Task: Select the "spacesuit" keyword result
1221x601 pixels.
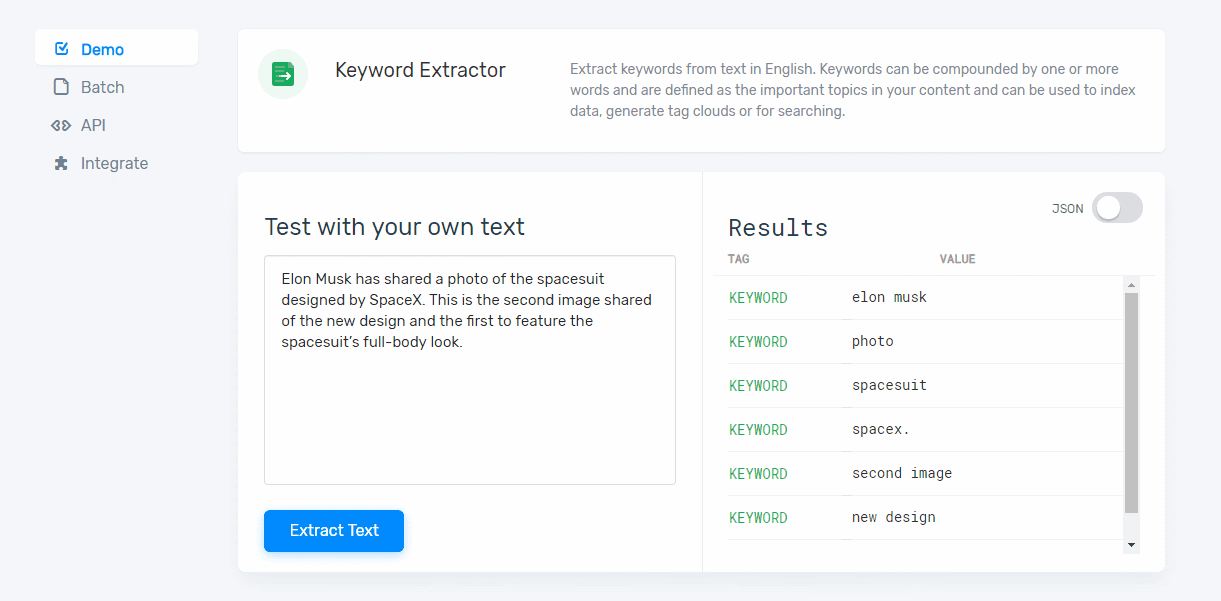Action: (889, 386)
